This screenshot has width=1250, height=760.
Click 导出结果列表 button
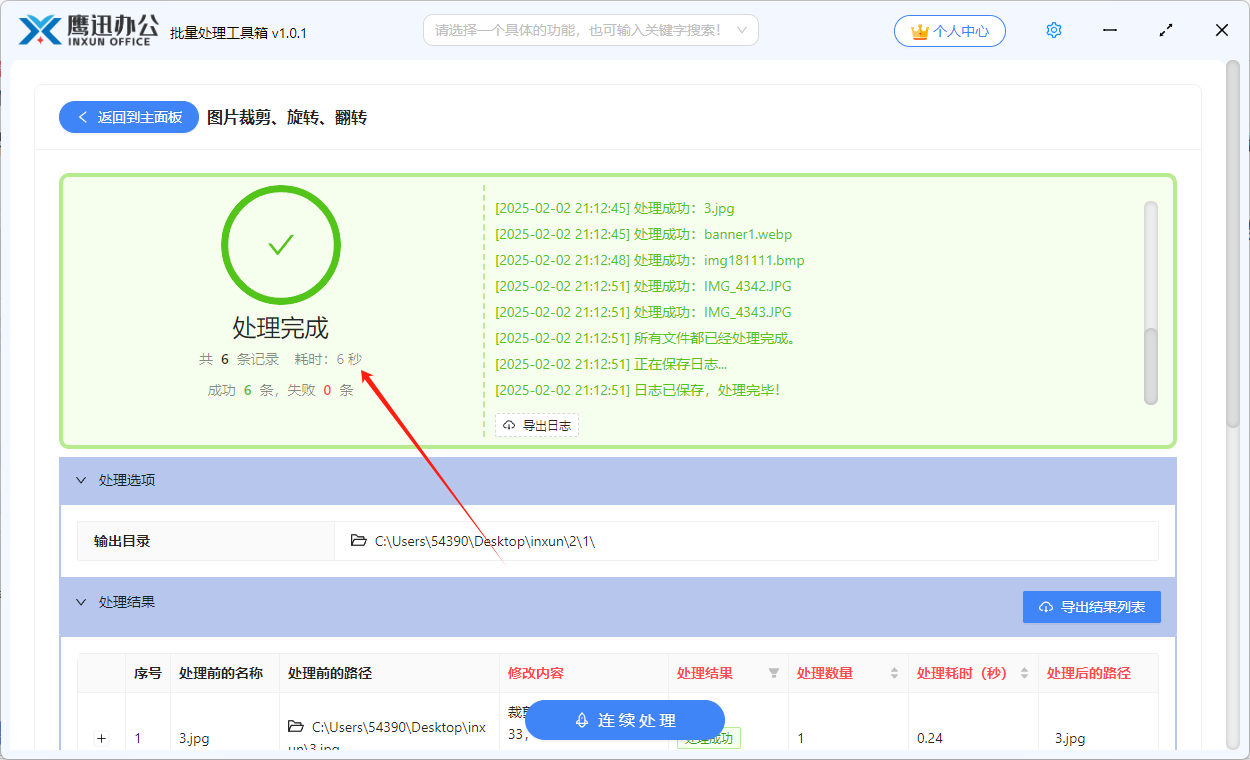tap(1092, 607)
